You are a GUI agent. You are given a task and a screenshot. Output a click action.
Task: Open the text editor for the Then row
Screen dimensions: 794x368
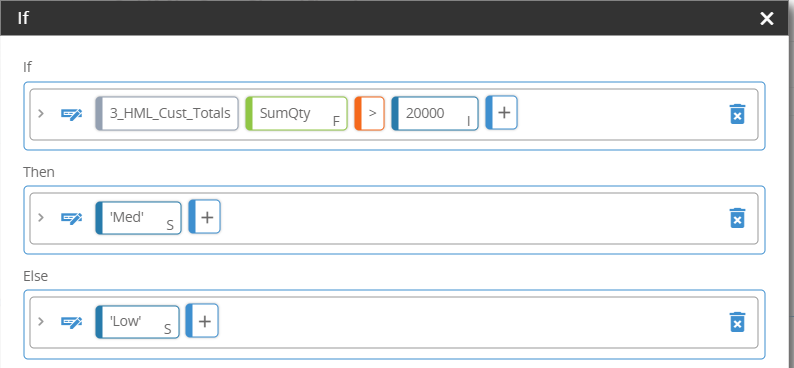[x=71, y=218]
